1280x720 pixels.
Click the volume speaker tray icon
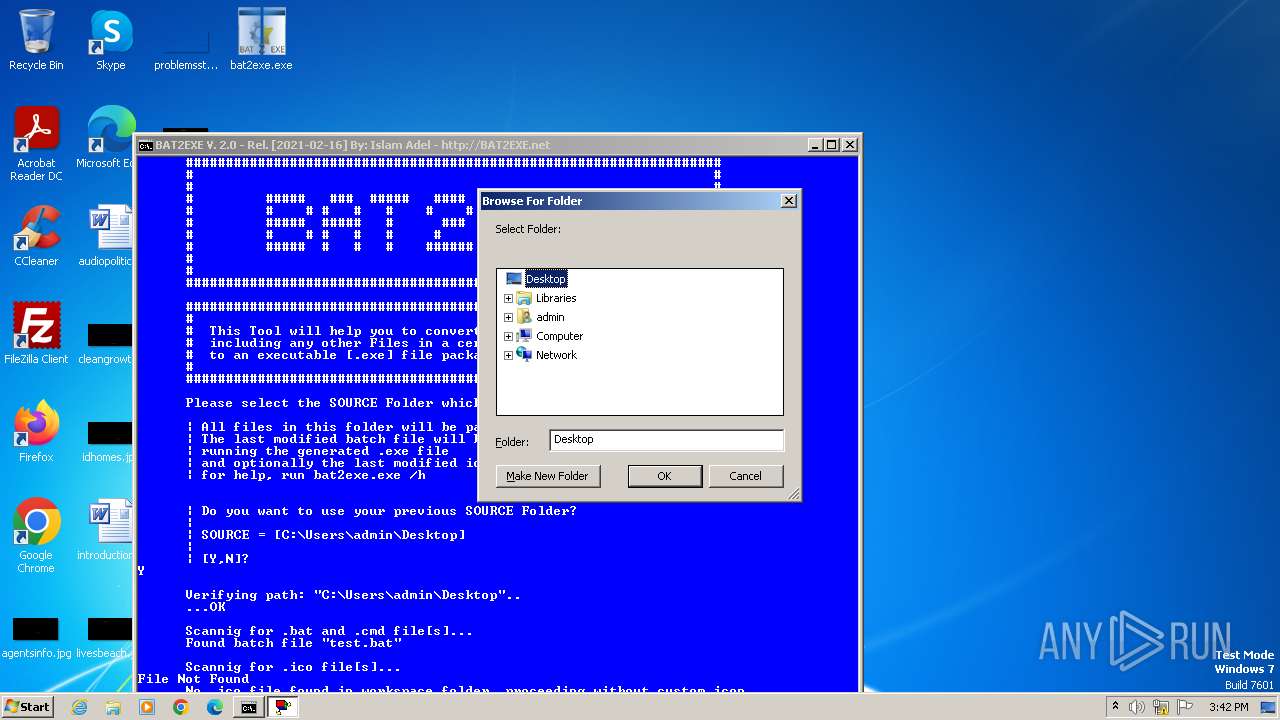1137,707
